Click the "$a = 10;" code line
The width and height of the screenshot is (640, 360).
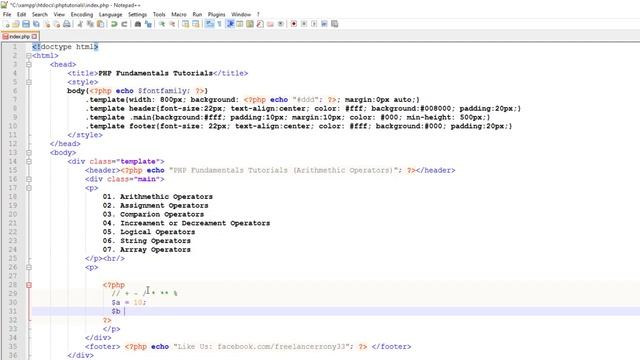pyautogui.click(x=129, y=302)
